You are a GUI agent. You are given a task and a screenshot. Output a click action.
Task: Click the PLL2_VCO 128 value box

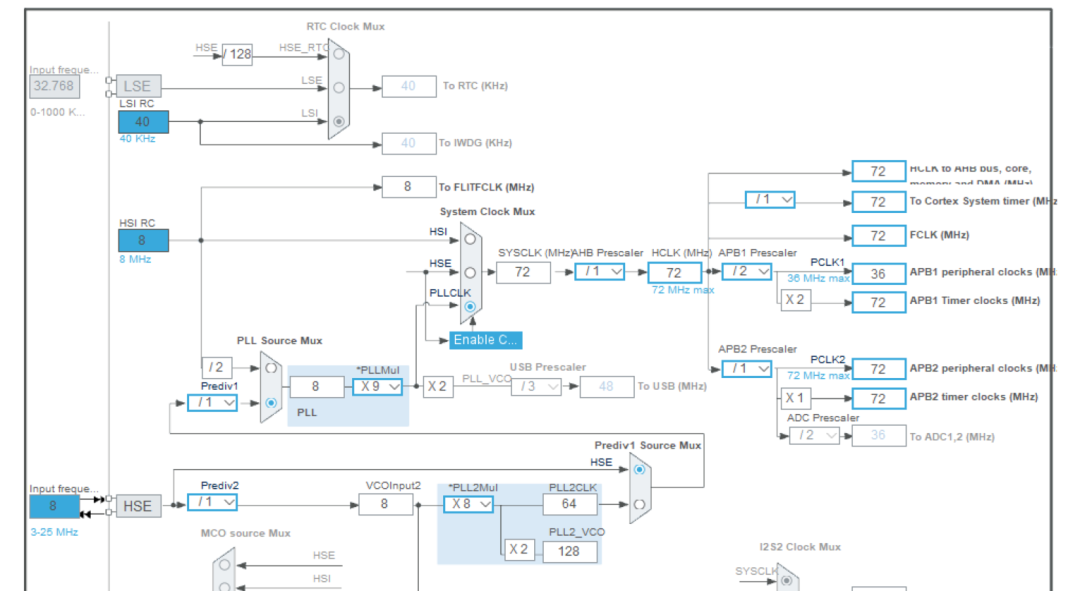click(570, 552)
